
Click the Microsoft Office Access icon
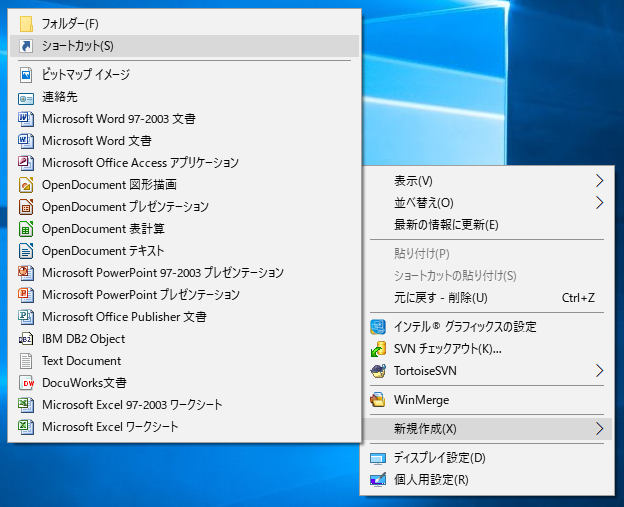coord(26,163)
